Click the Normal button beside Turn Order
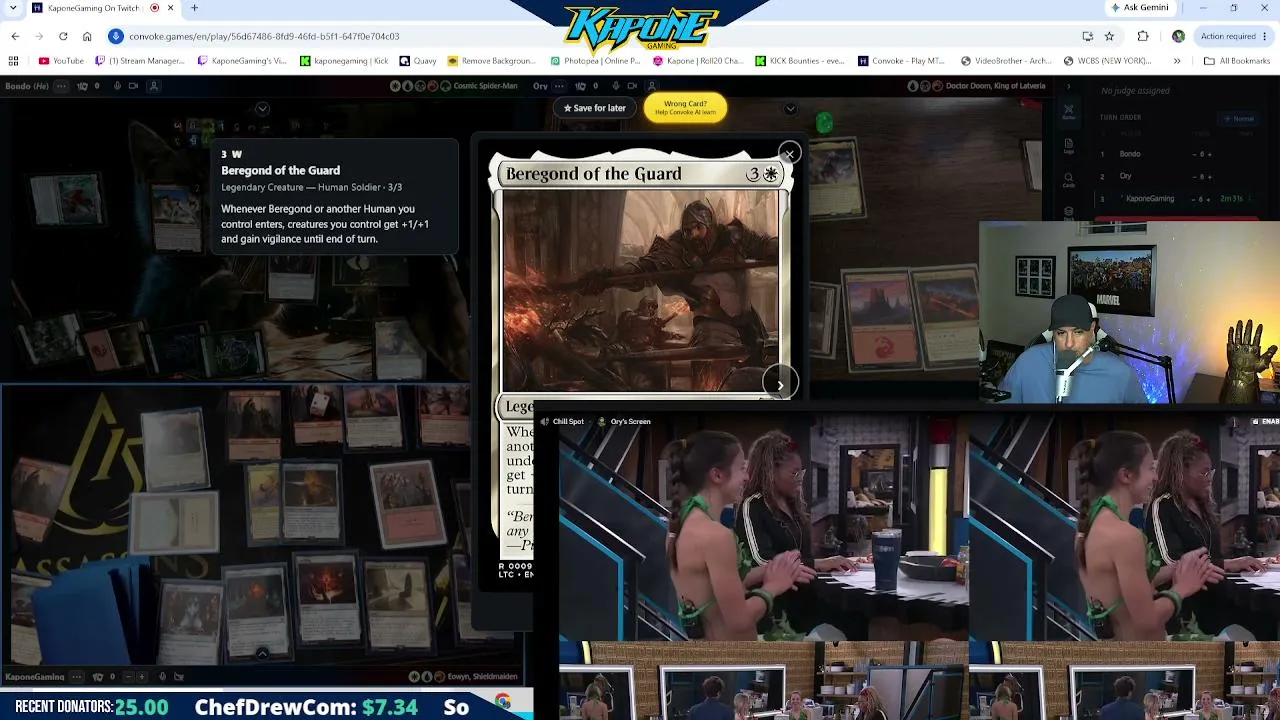The image size is (1280, 720). point(1239,118)
